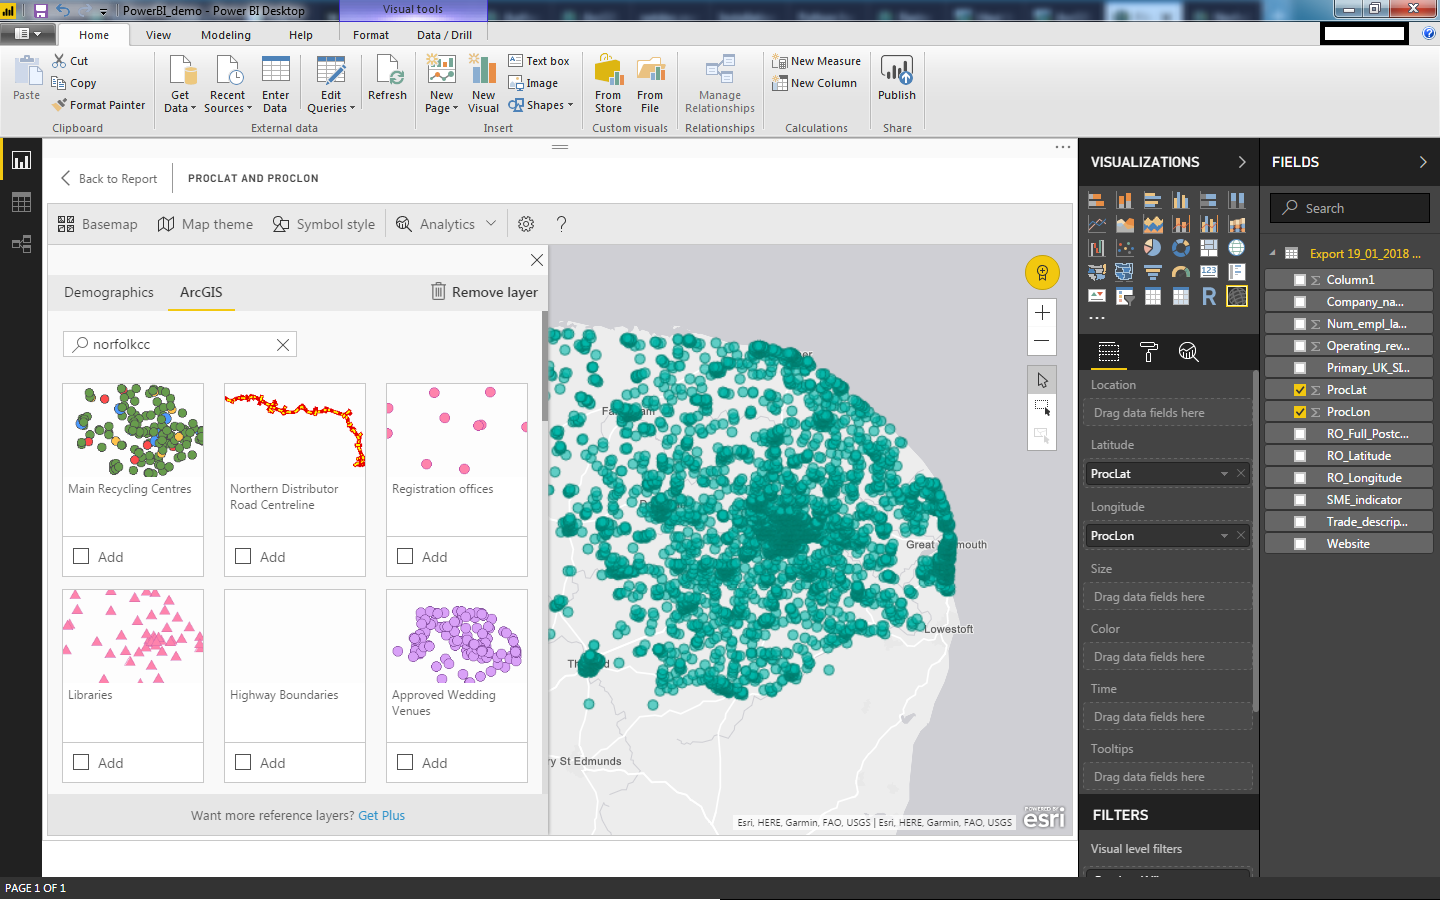Image resolution: width=1440 pixels, height=900 pixels.
Task: Open the Analytics magnifier tab in Visualizations
Action: pos(1188,351)
